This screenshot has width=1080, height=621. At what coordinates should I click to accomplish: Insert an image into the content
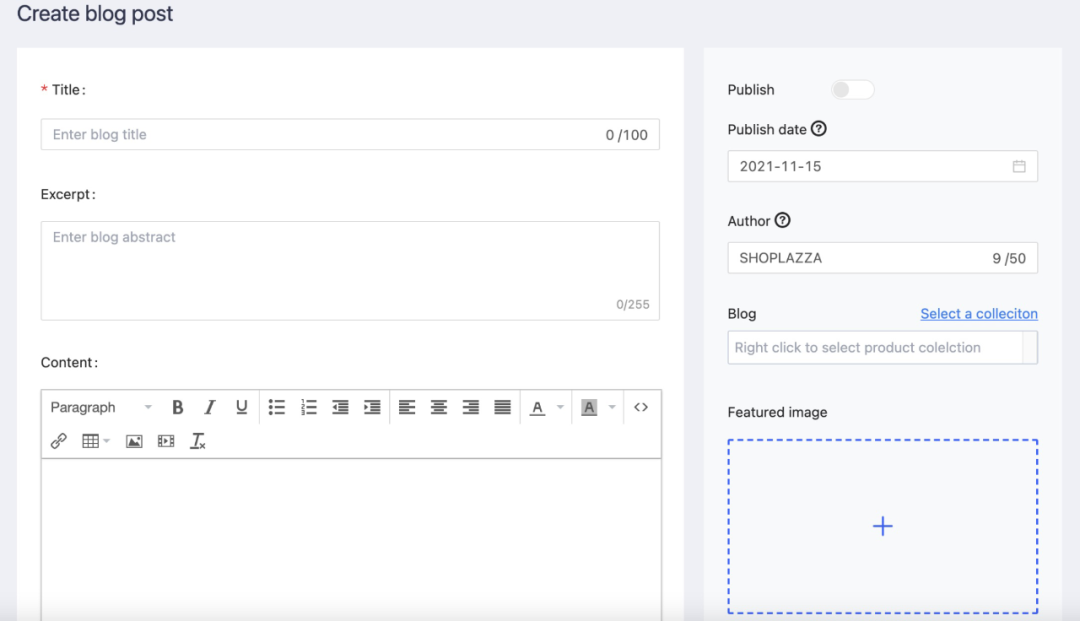(x=134, y=441)
